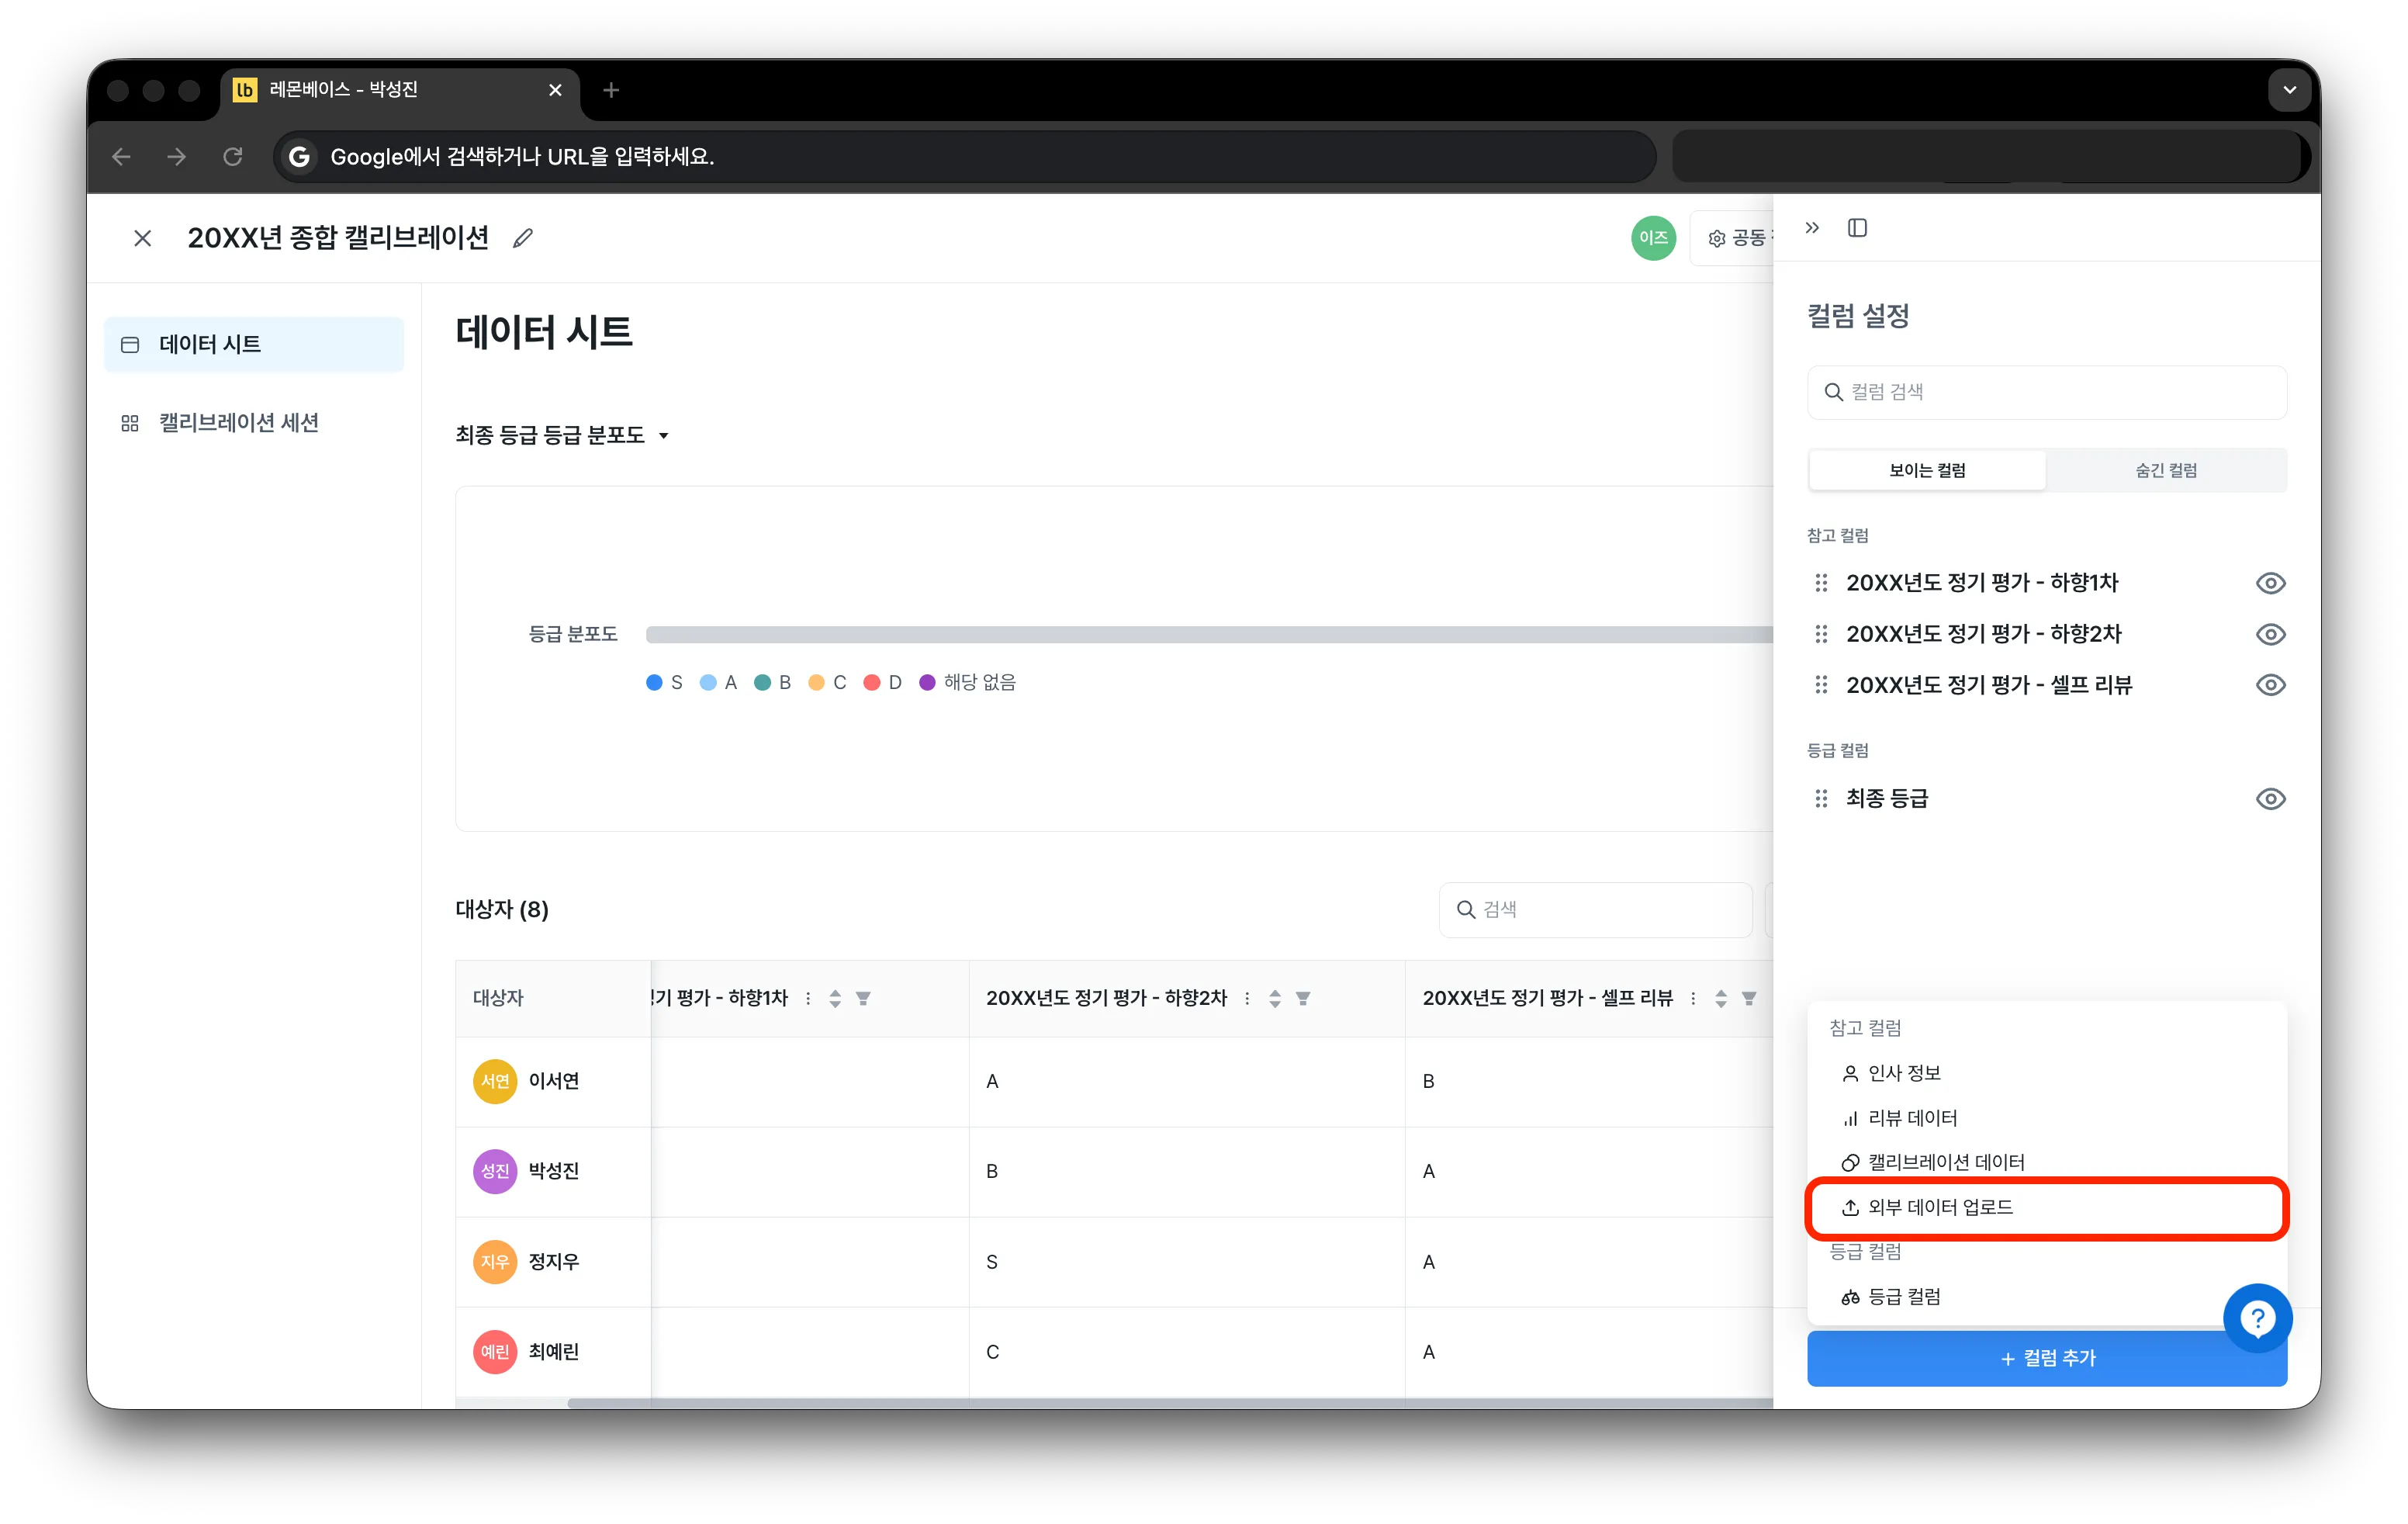2408x1524 pixels.
Task: Open the browser tab list chevron
Action: click(2289, 90)
